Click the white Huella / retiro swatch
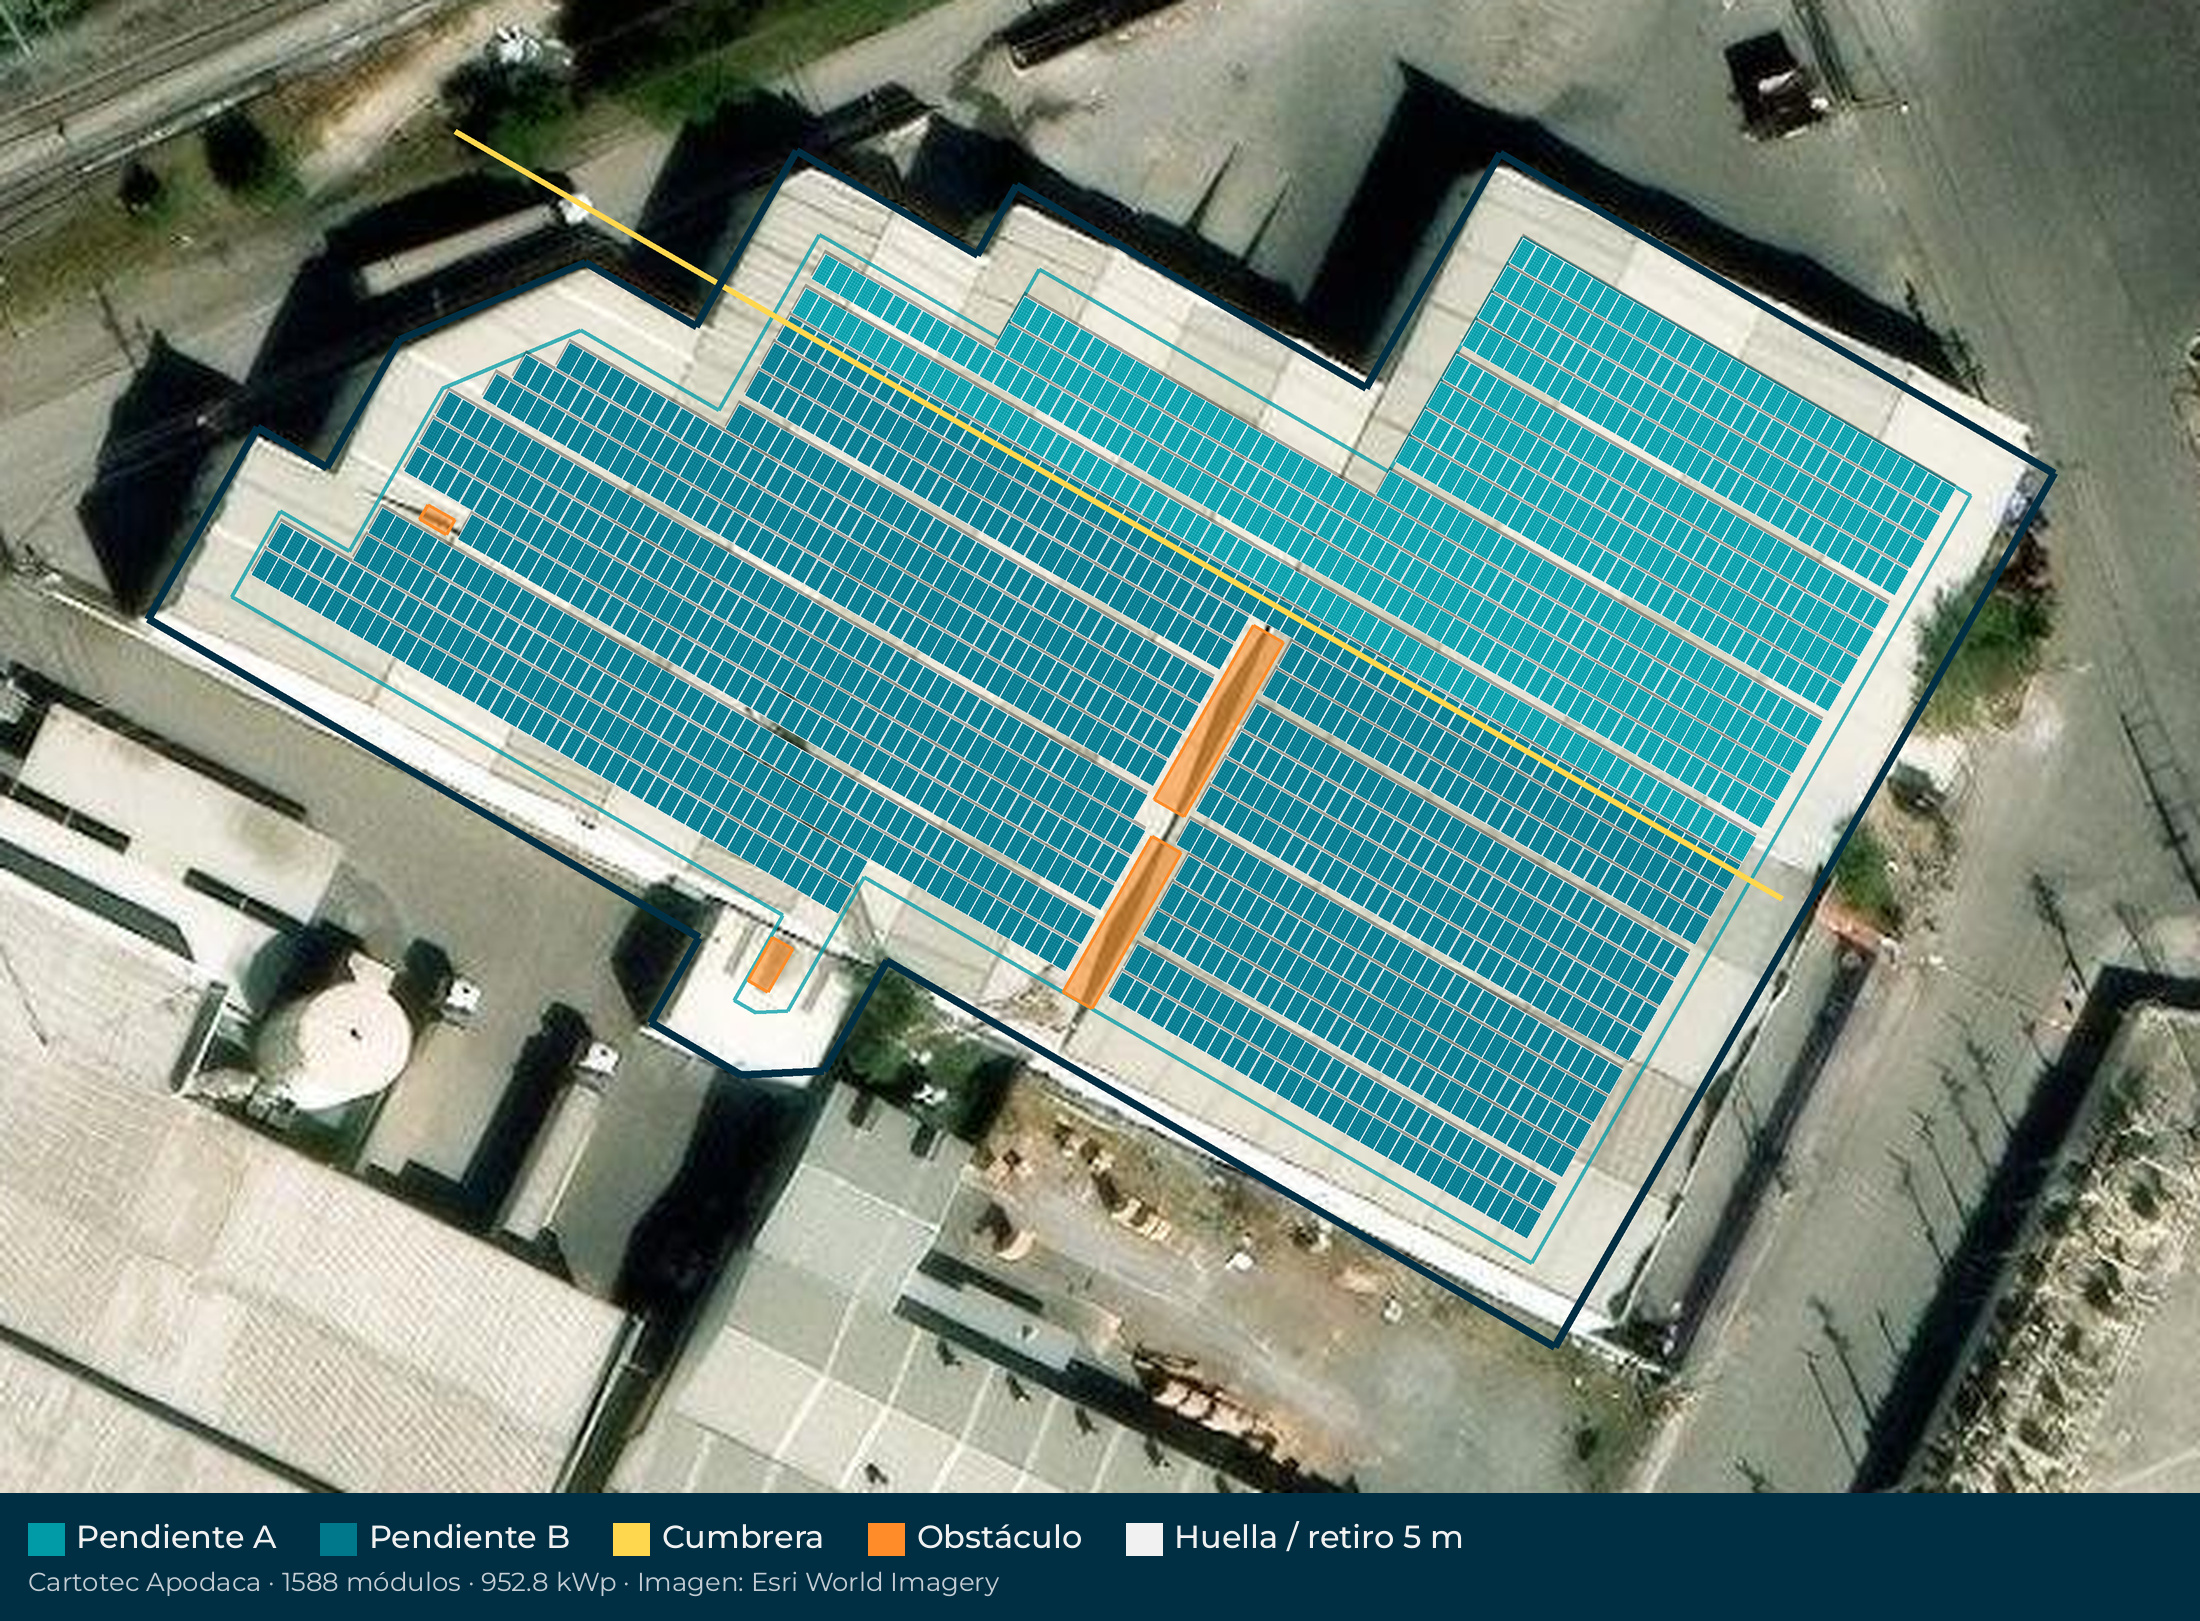The width and height of the screenshot is (2200, 1621). 1144,1539
